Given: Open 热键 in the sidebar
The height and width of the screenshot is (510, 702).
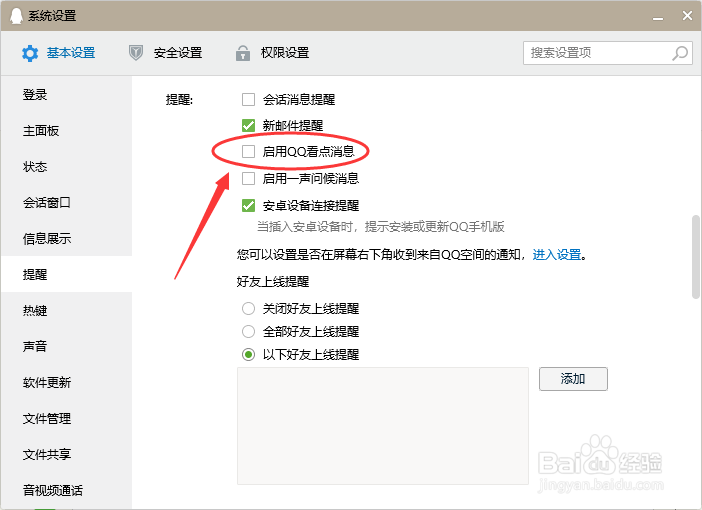Looking at the screenshot, I should [x=66, y=310].
